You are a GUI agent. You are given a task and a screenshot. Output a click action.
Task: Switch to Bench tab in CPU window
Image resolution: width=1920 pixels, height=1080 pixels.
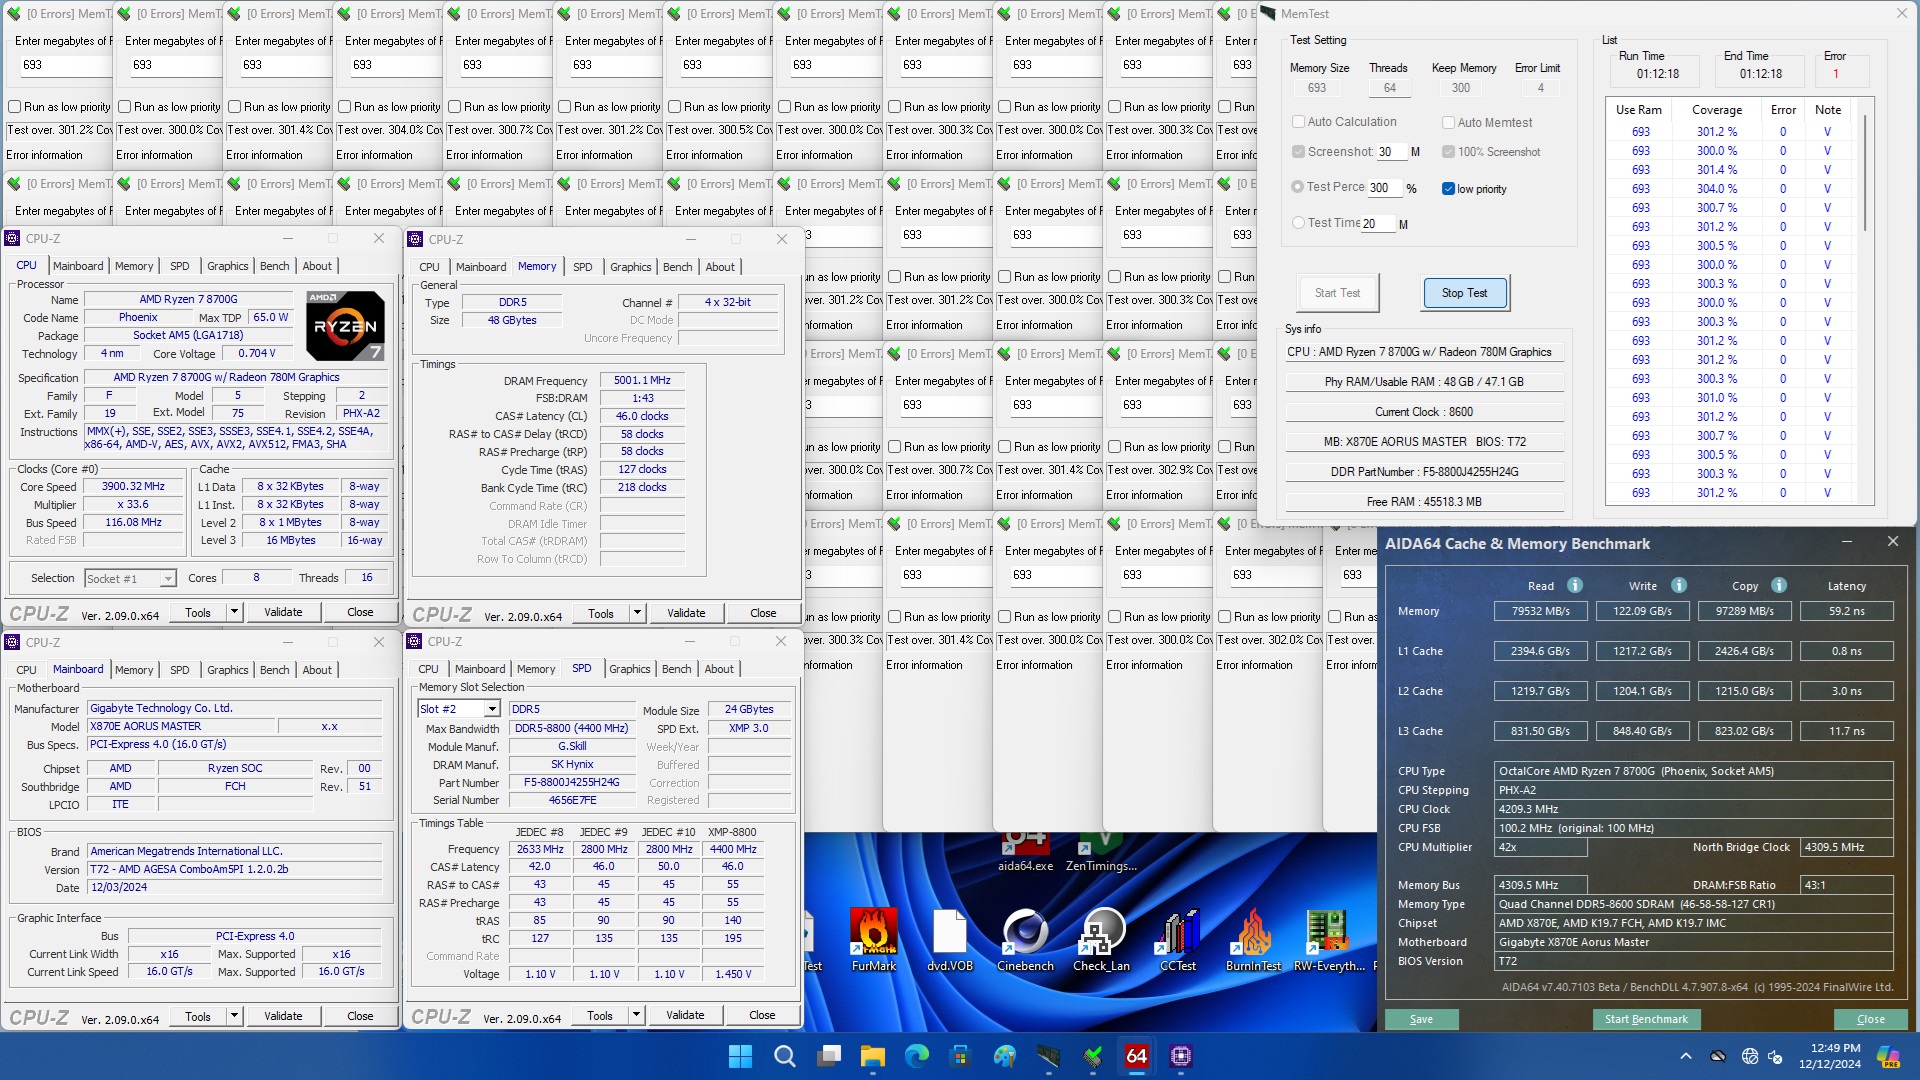point(275,266)
